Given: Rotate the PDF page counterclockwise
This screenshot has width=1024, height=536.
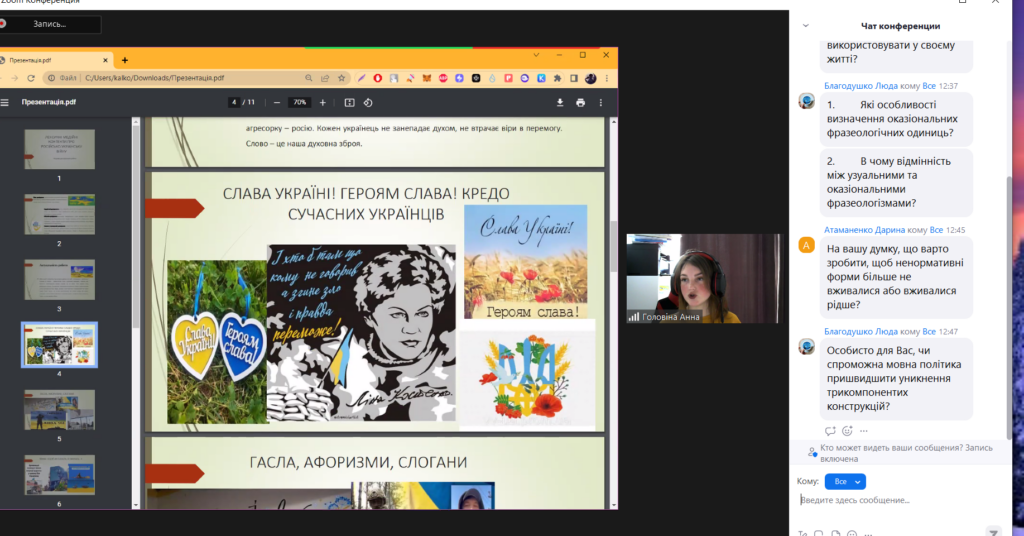Looking at the screenshot, I should [x=368, y=102].
